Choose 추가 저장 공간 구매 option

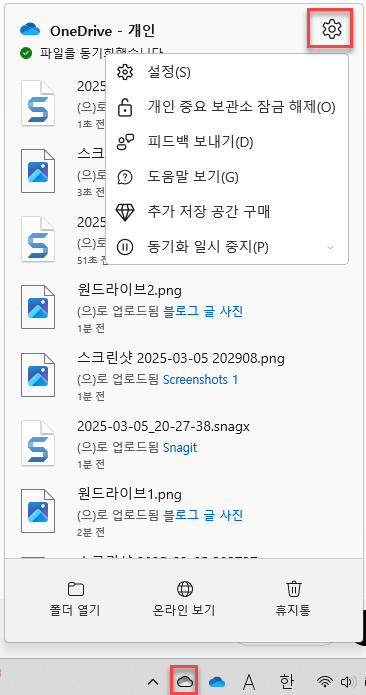coord(227,212)
